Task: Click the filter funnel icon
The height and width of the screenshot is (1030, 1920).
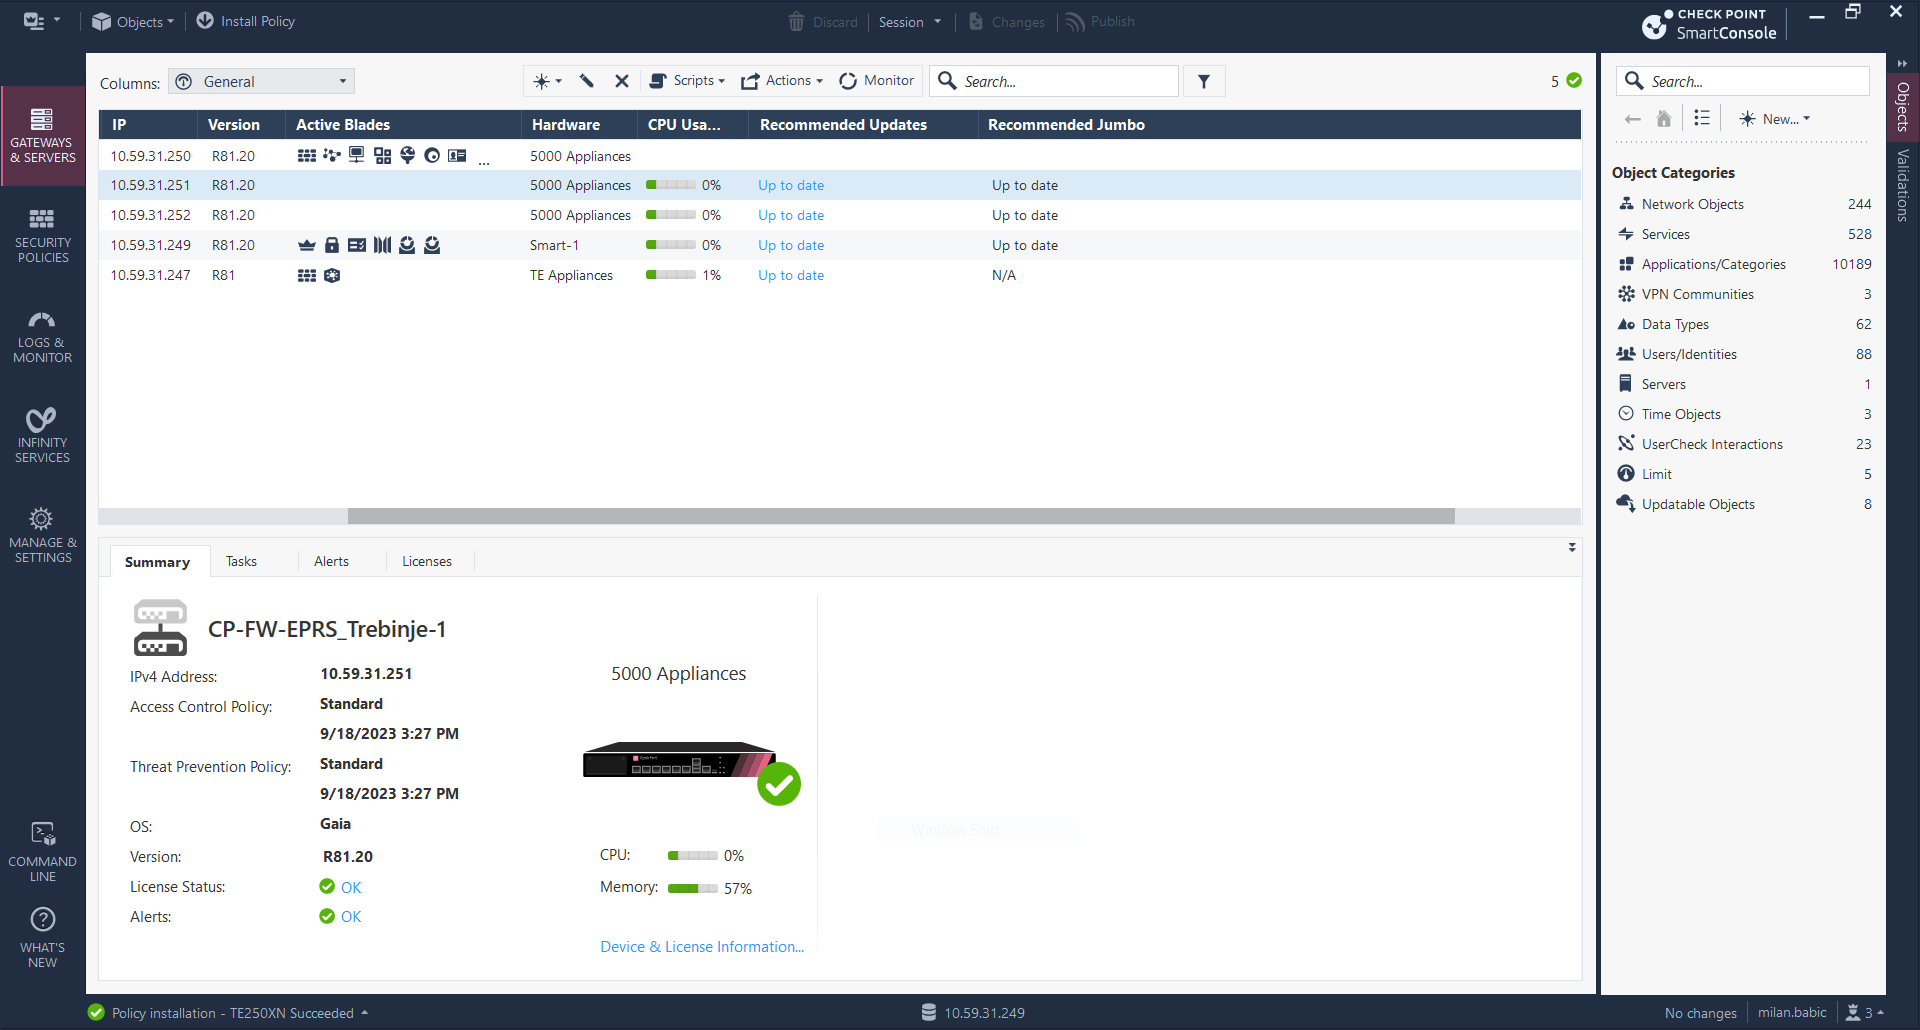Action: [1204, 82]
